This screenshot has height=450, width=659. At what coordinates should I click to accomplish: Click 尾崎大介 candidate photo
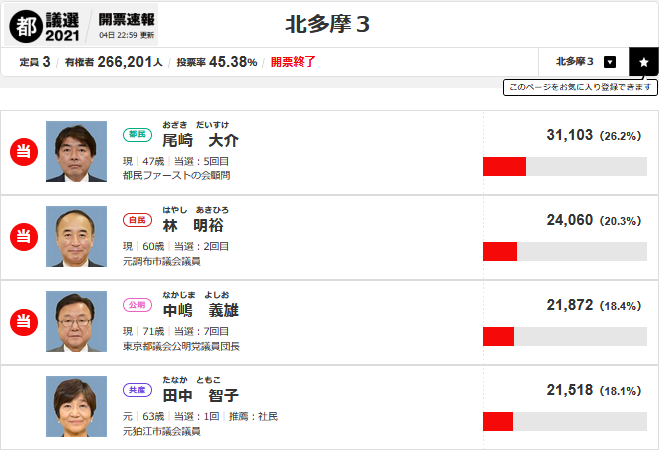pos(76,151)
